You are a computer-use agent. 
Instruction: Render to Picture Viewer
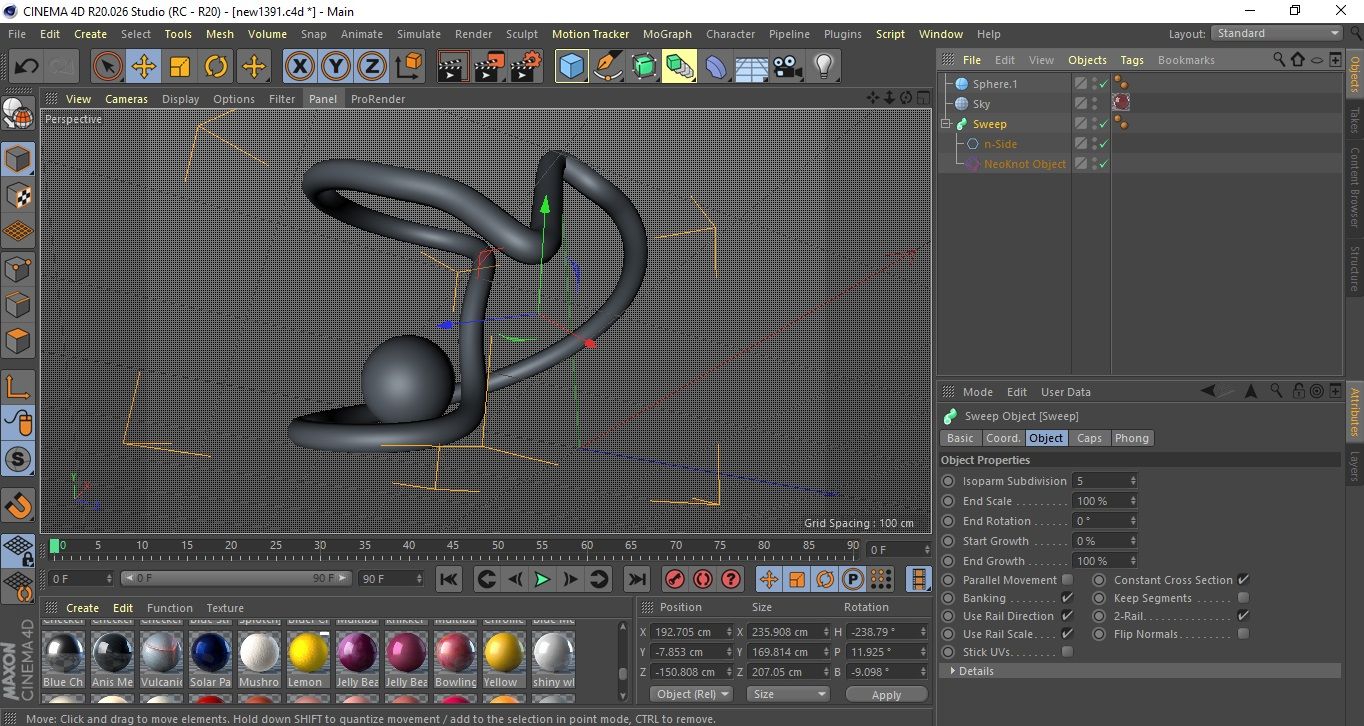[x=490, y=67]
